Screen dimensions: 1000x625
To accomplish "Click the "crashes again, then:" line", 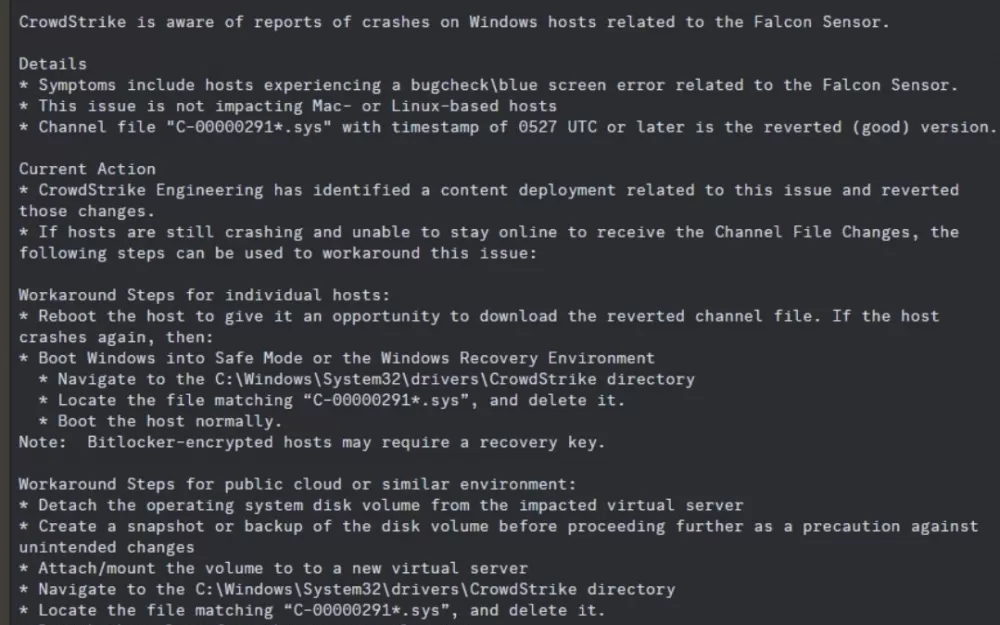I will (116, 337).
